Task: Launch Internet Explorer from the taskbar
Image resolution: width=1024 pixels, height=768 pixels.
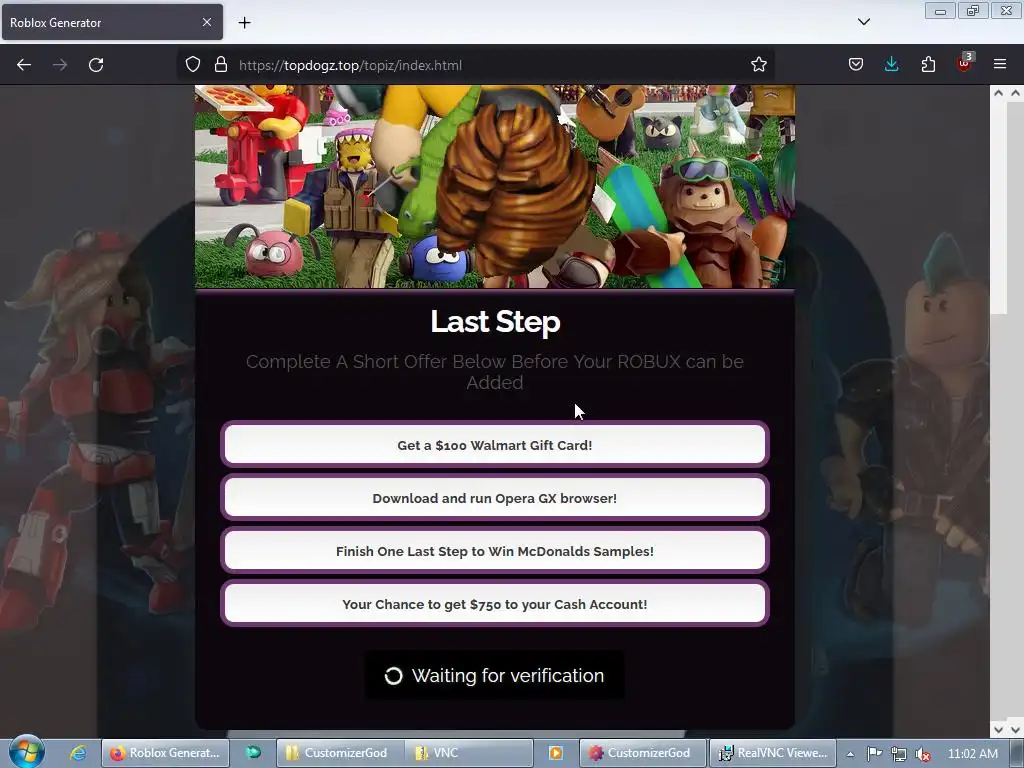Action: [x=78, y=753]
